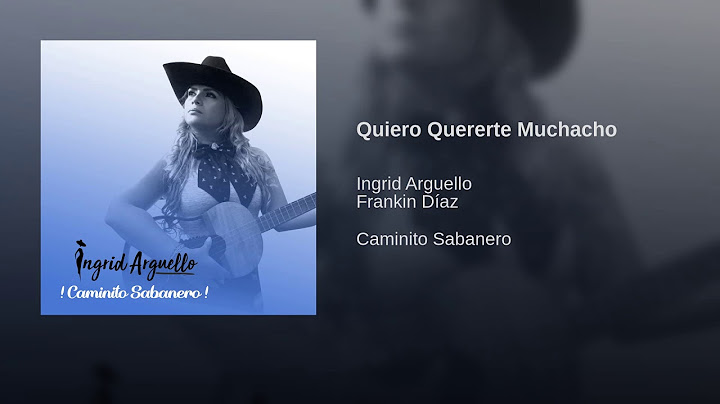Viewport: 720px width, 404px height.
Task: Click the guitar neck on album cover
Action: pos(288,212)
